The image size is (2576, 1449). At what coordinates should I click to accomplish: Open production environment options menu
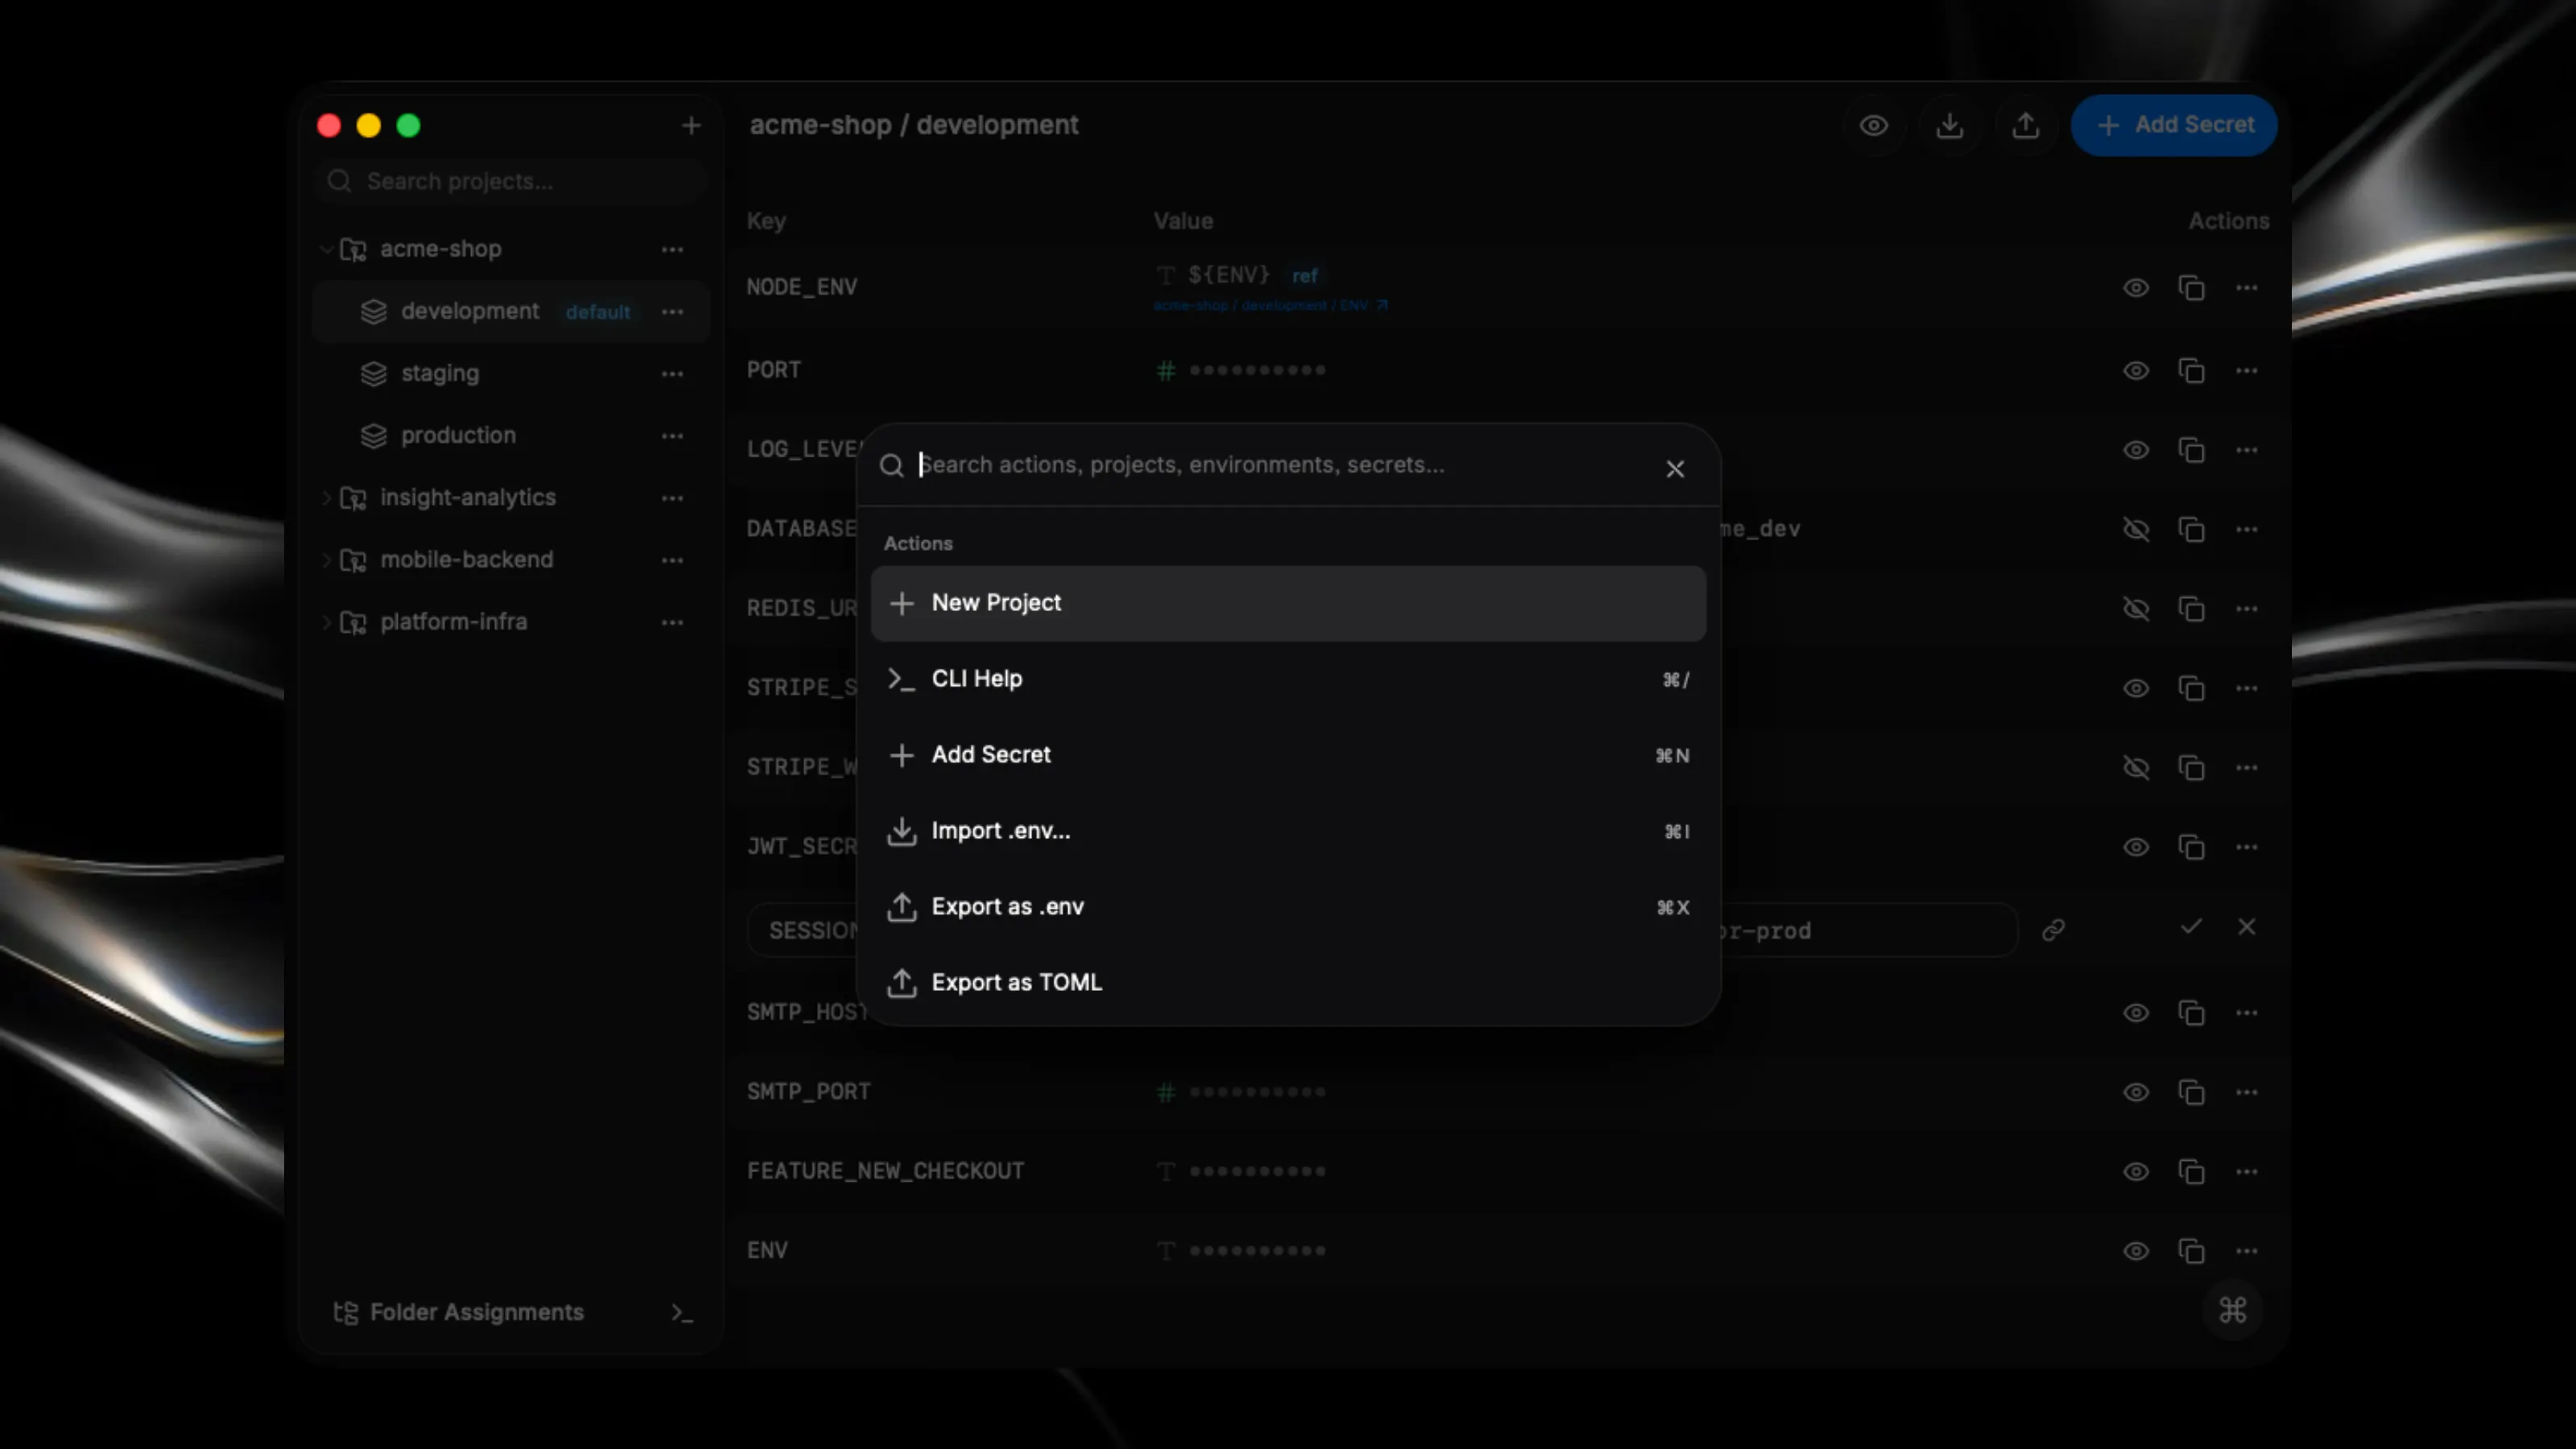click(672, 435)
